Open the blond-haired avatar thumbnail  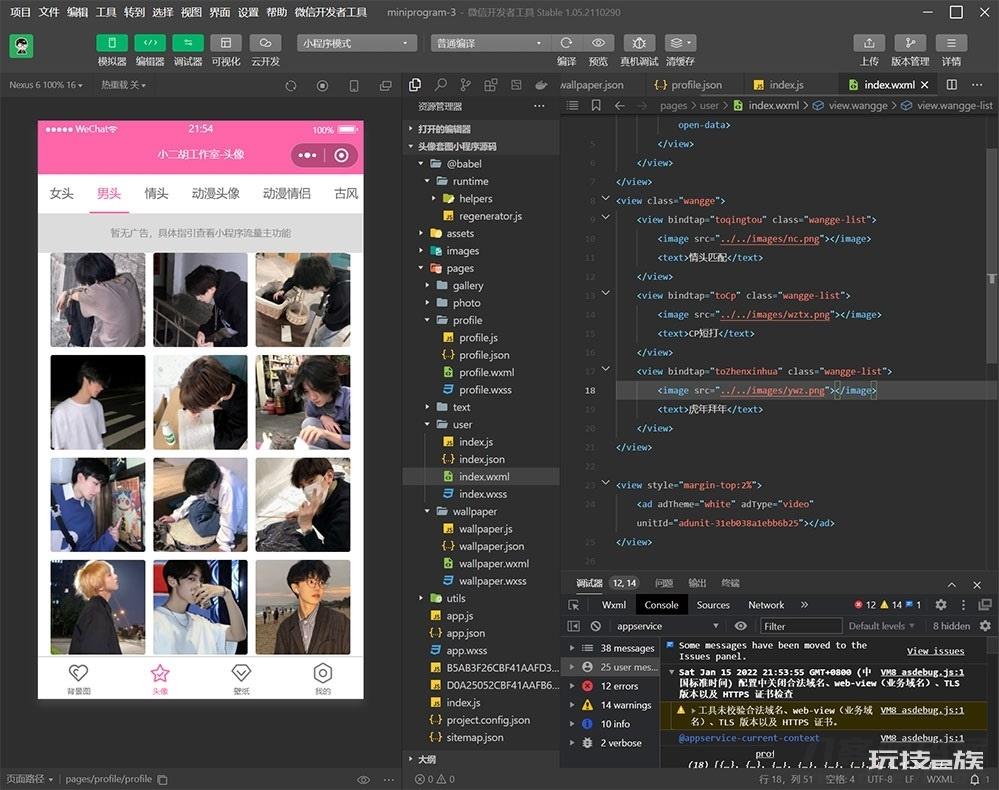click(x=97, y=607)
